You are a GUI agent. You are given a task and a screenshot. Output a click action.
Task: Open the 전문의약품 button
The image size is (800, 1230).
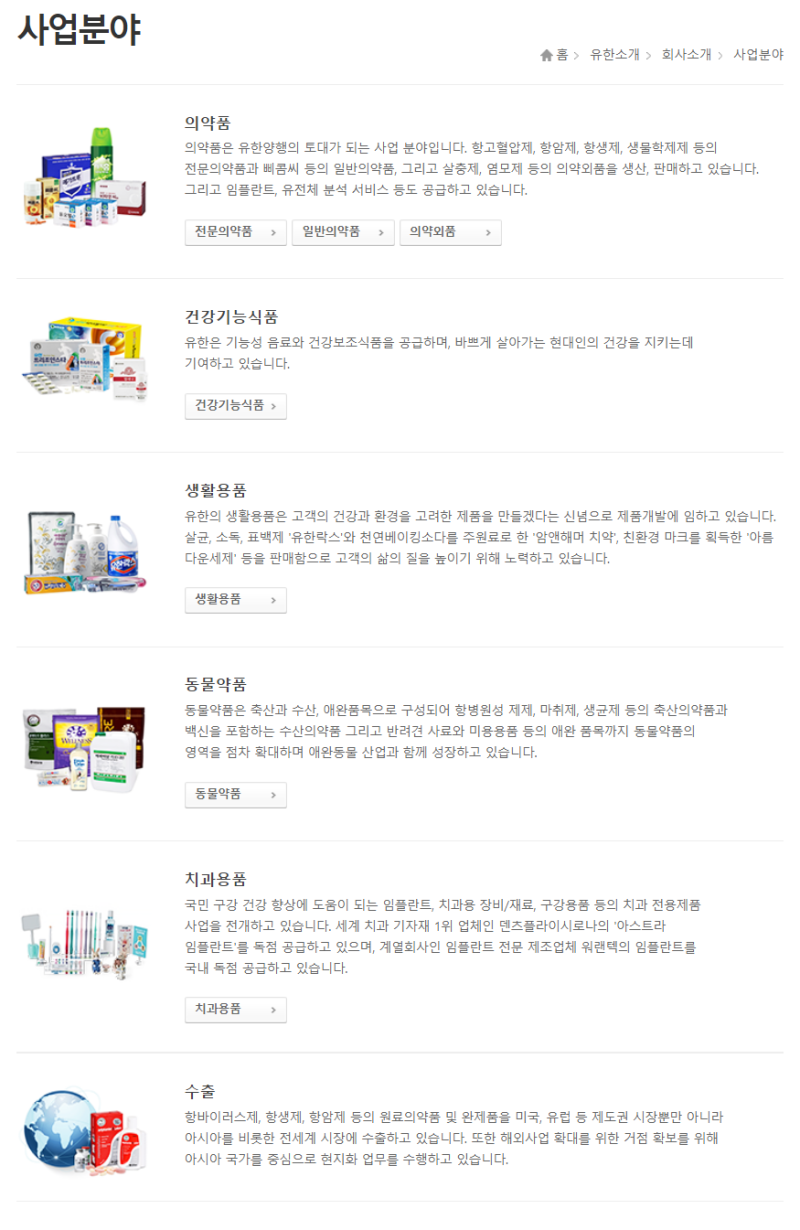pyautogui.click(x=236, y=232)
